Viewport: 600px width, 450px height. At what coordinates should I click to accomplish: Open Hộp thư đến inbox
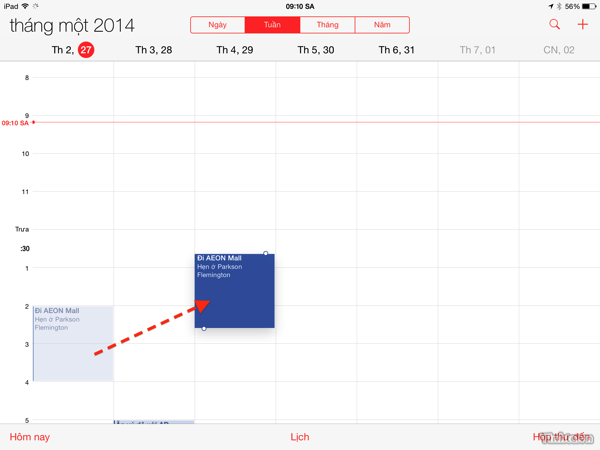tap(561, 437)
